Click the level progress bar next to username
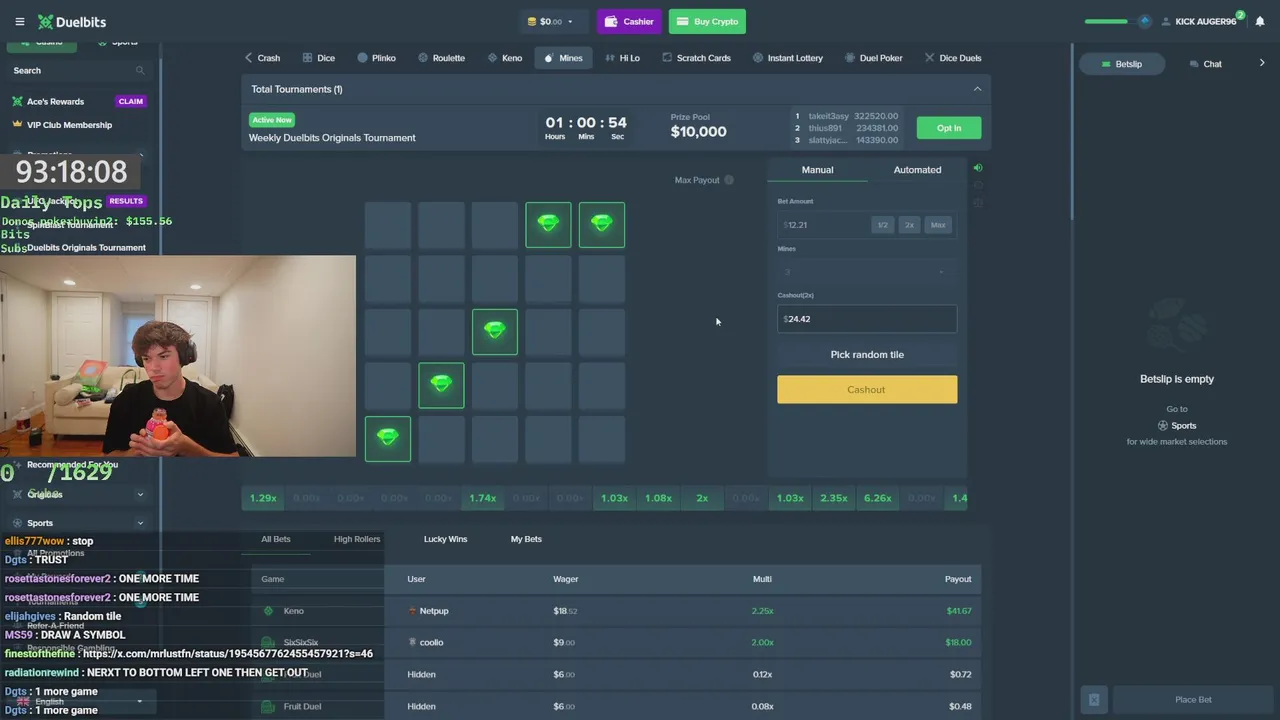The width and height of the screenshot is (1280, 720). (1106, 21)
